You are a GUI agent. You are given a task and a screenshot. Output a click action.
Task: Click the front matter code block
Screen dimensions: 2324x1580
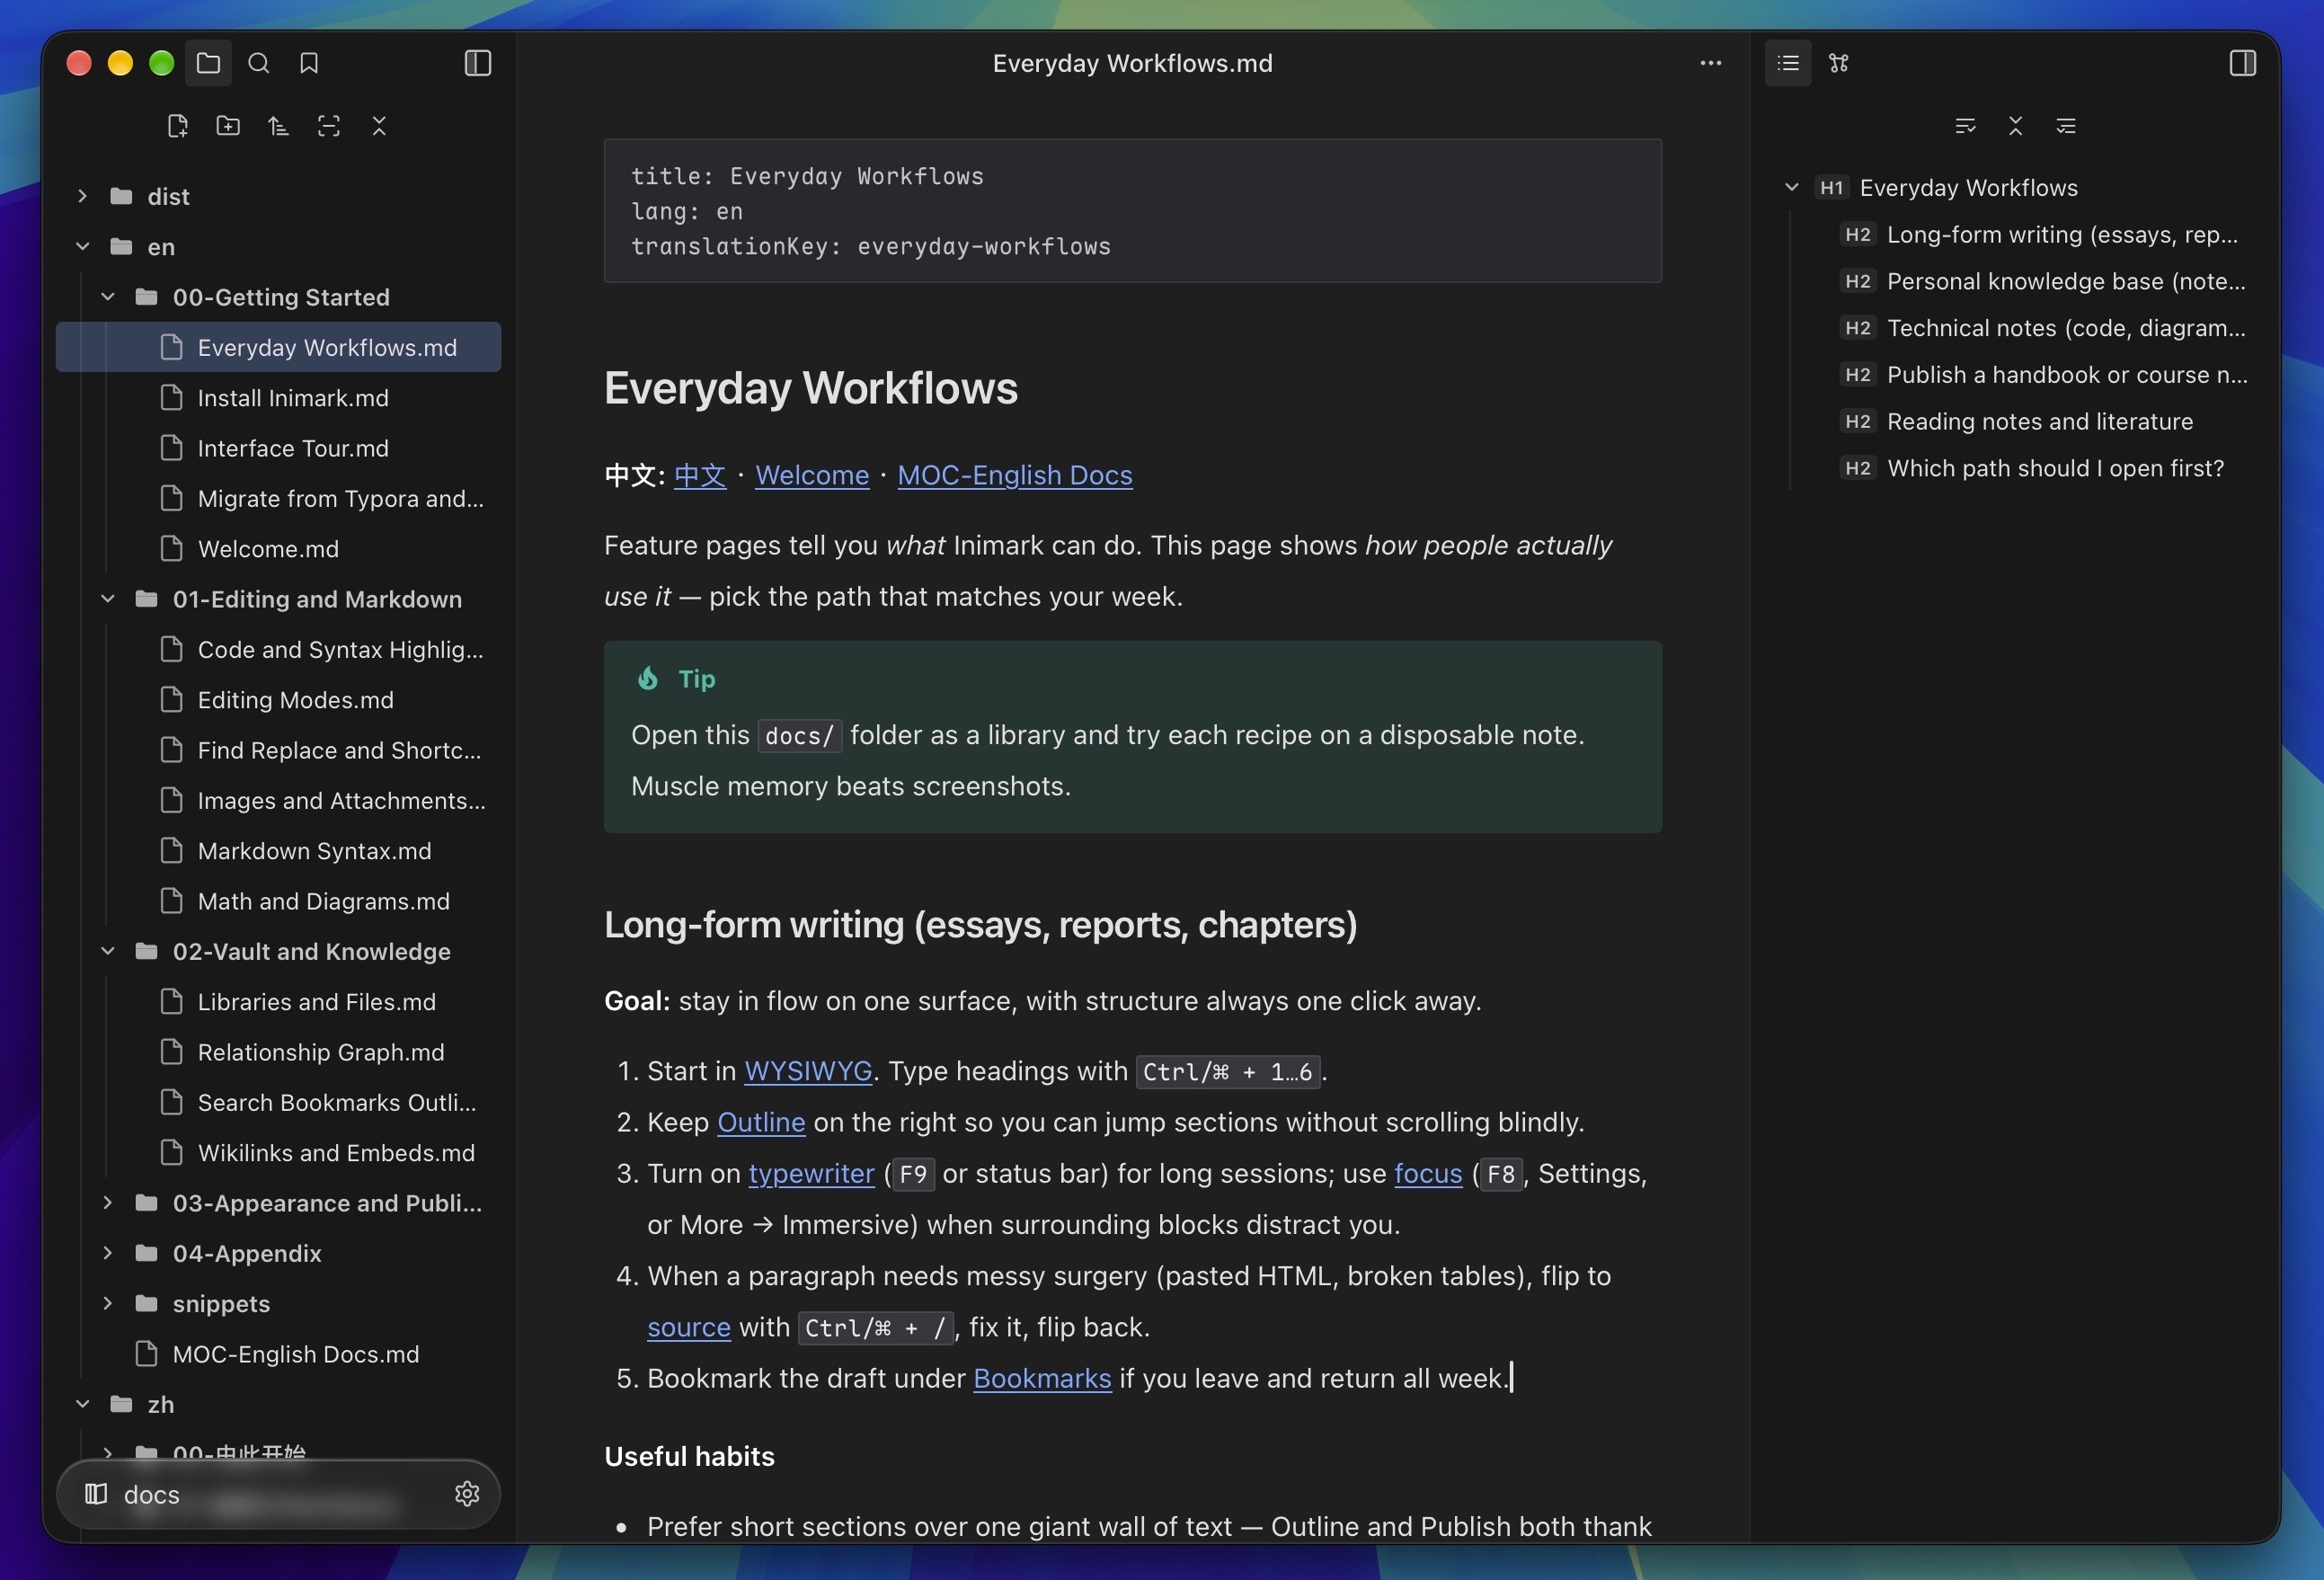click(x=1132, y=211)
